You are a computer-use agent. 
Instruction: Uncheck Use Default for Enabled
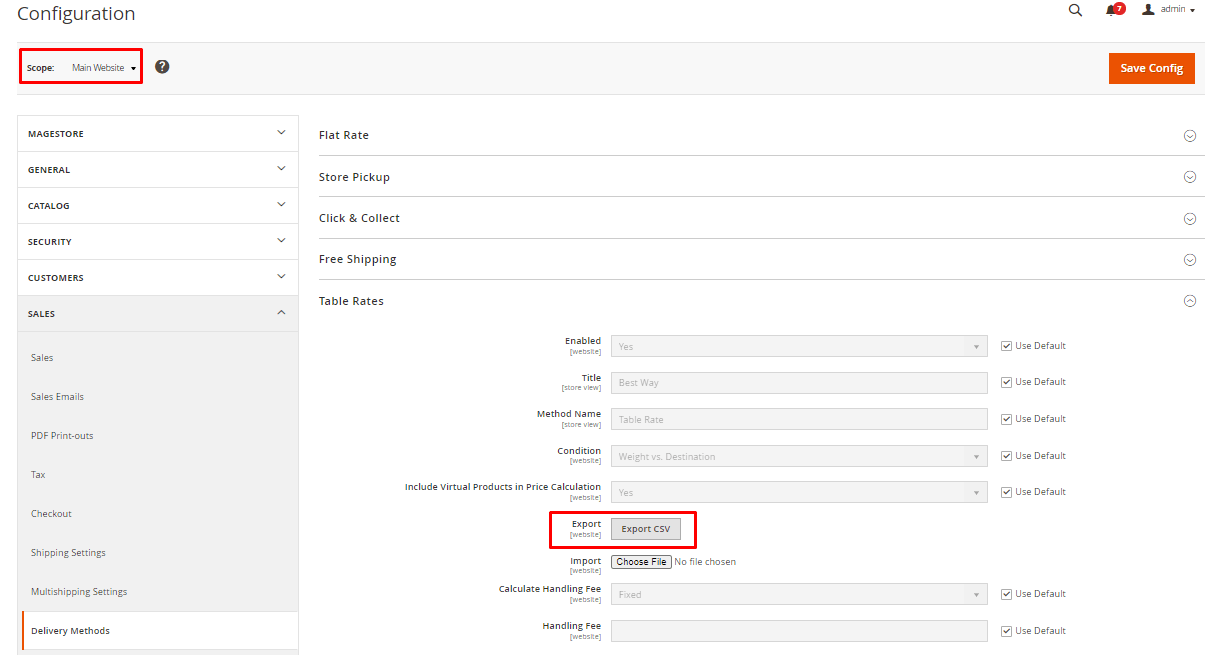click(x=1007, y=345)
